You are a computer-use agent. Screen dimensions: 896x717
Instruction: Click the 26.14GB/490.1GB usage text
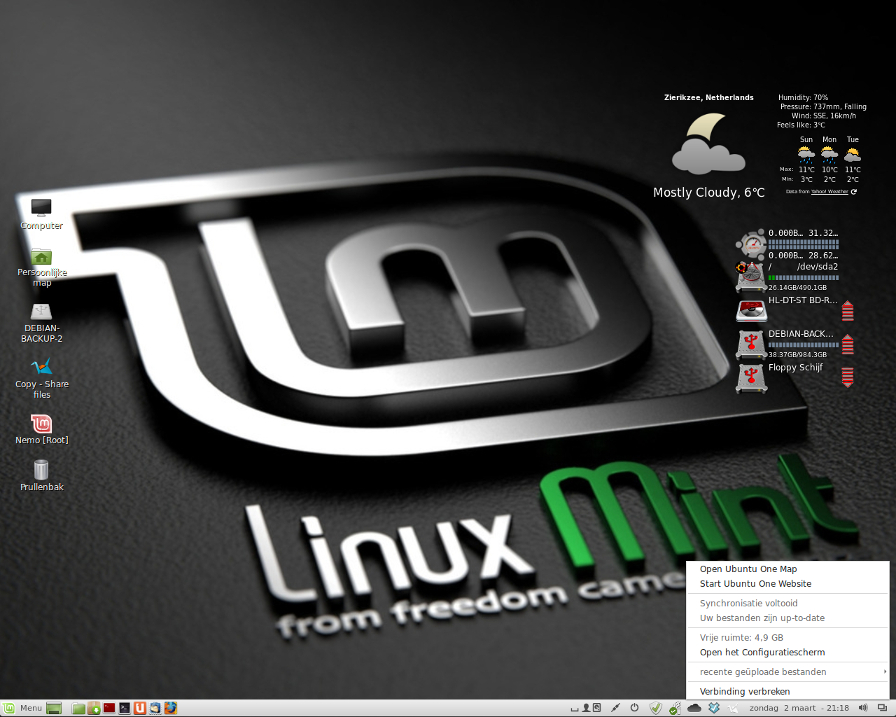click(797, 287)
